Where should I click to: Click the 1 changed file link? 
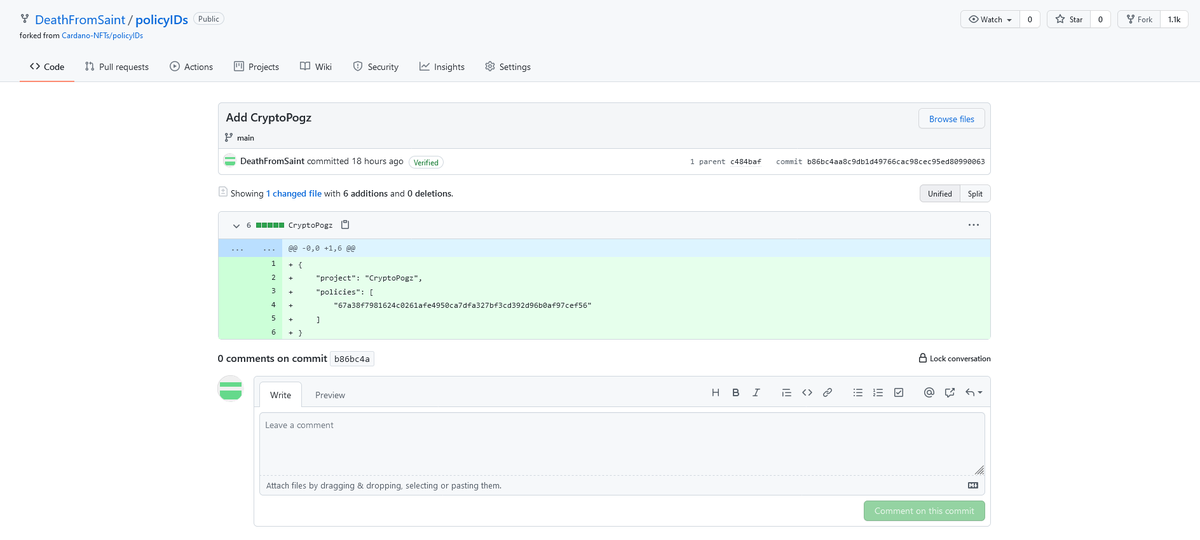click(294, 193)
